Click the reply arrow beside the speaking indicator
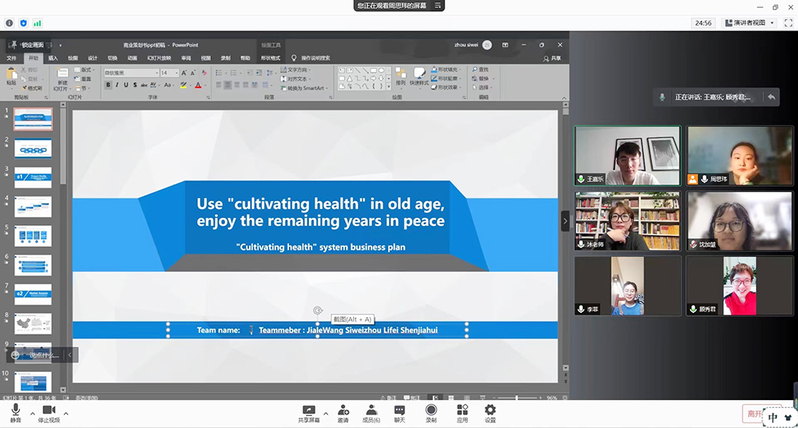Image resolution: width=798 pixels, height=428 pixels. (771, 97)
